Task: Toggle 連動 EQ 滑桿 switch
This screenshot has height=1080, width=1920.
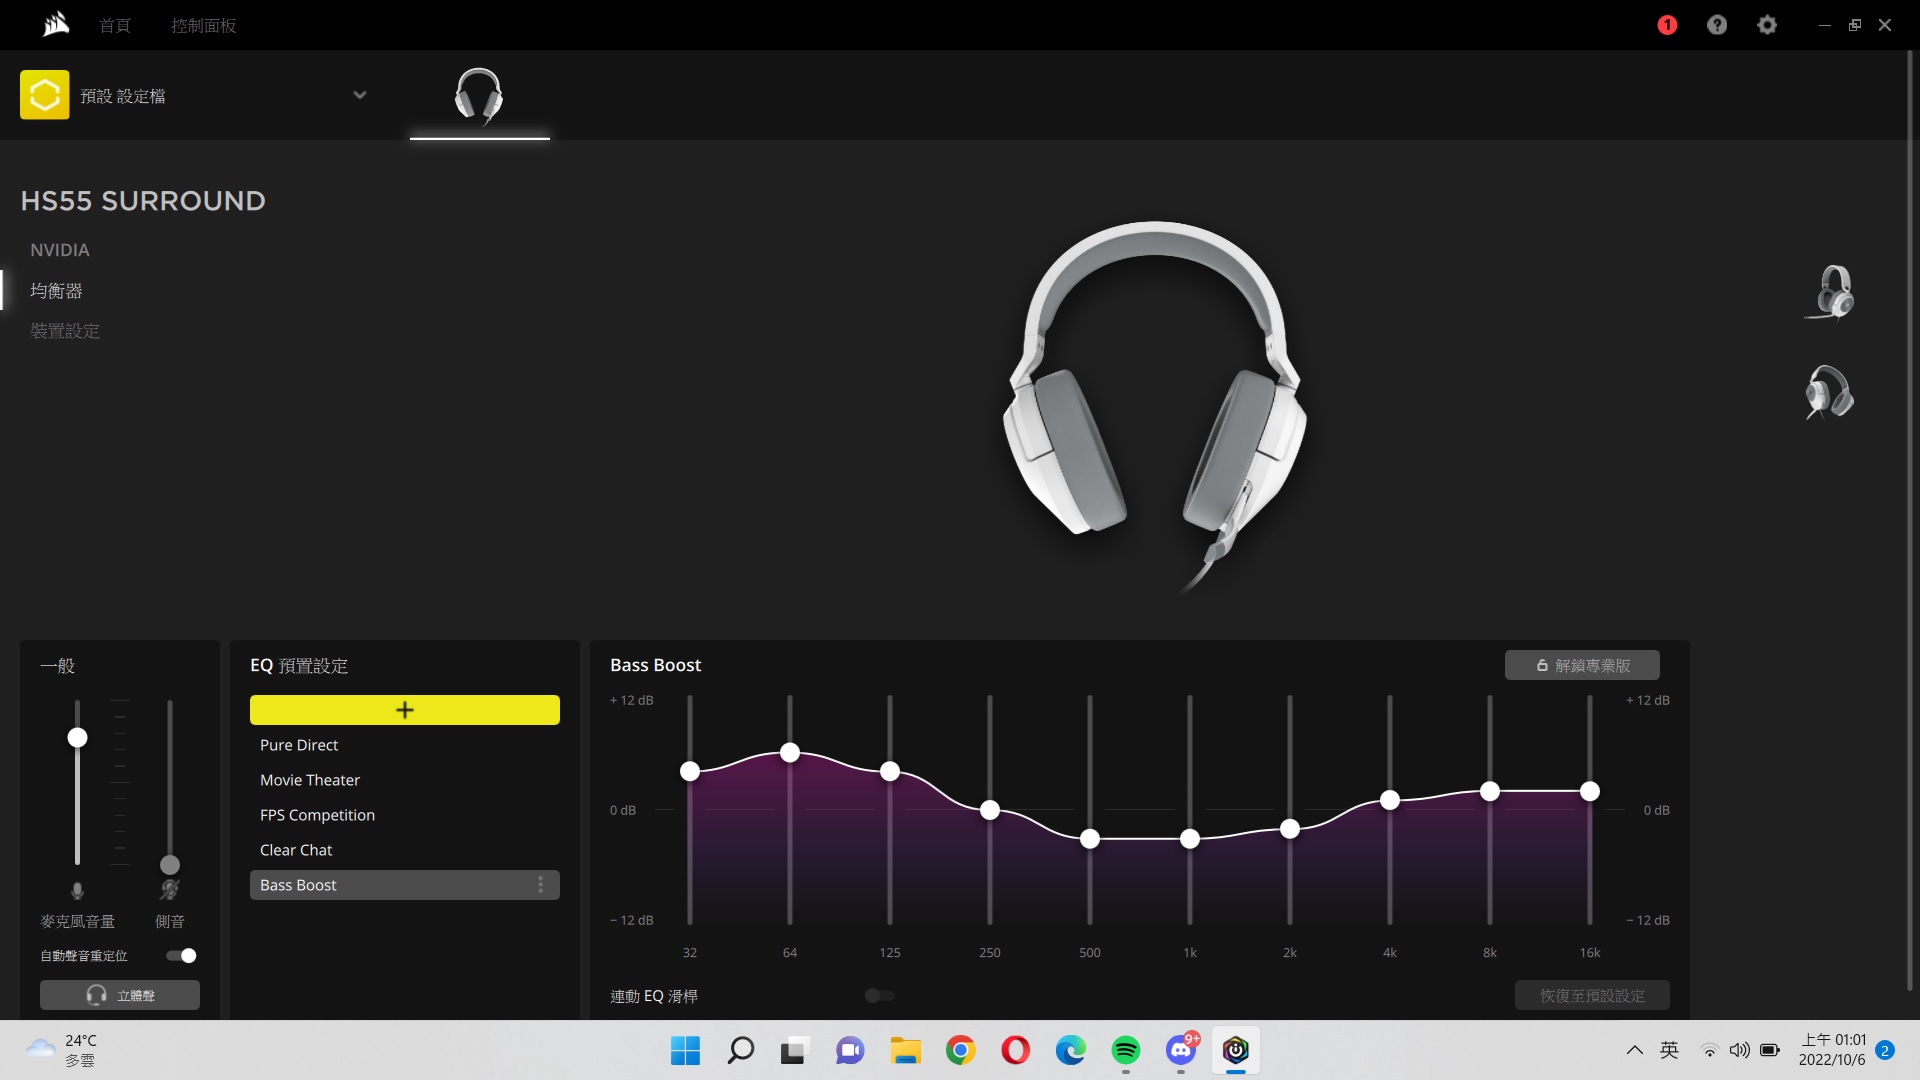Action: (x=880, y=995)
